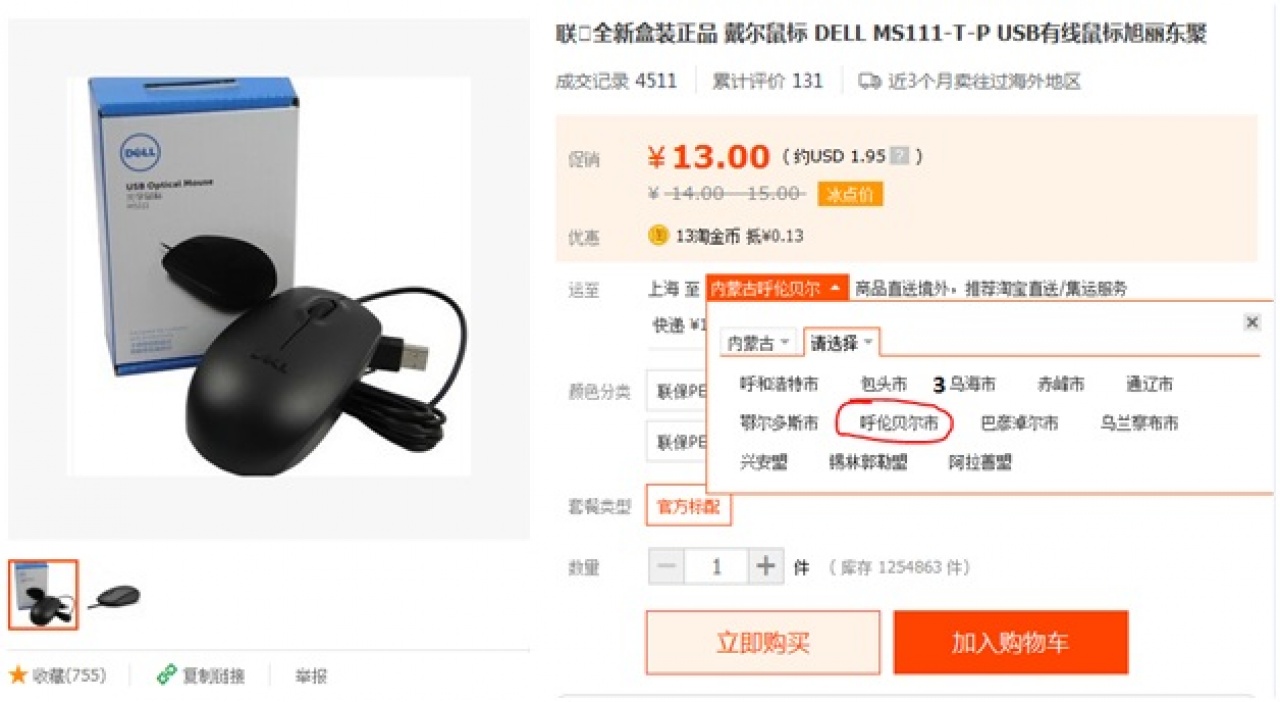Click the quantity input field
The width and height of the screenshot is (1280, 702).
click(716, 567)
